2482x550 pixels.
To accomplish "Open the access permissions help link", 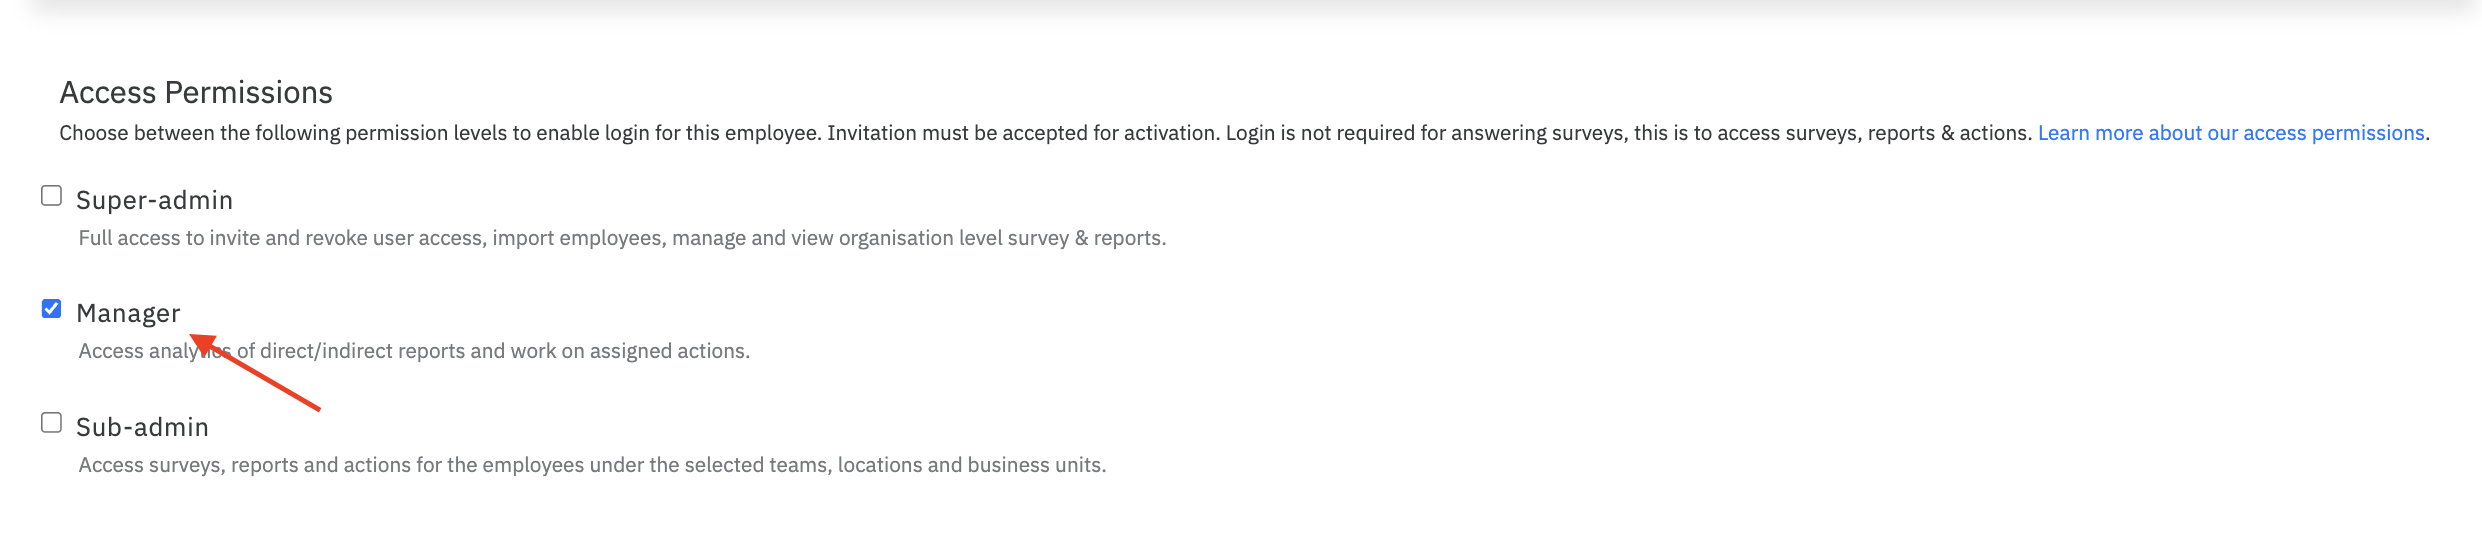I will point(2232,133).
